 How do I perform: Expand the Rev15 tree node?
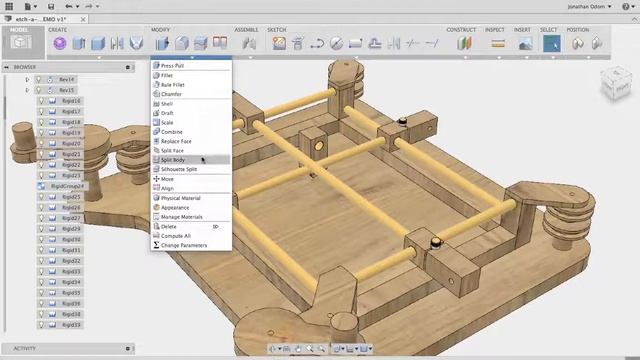(27, 90)
